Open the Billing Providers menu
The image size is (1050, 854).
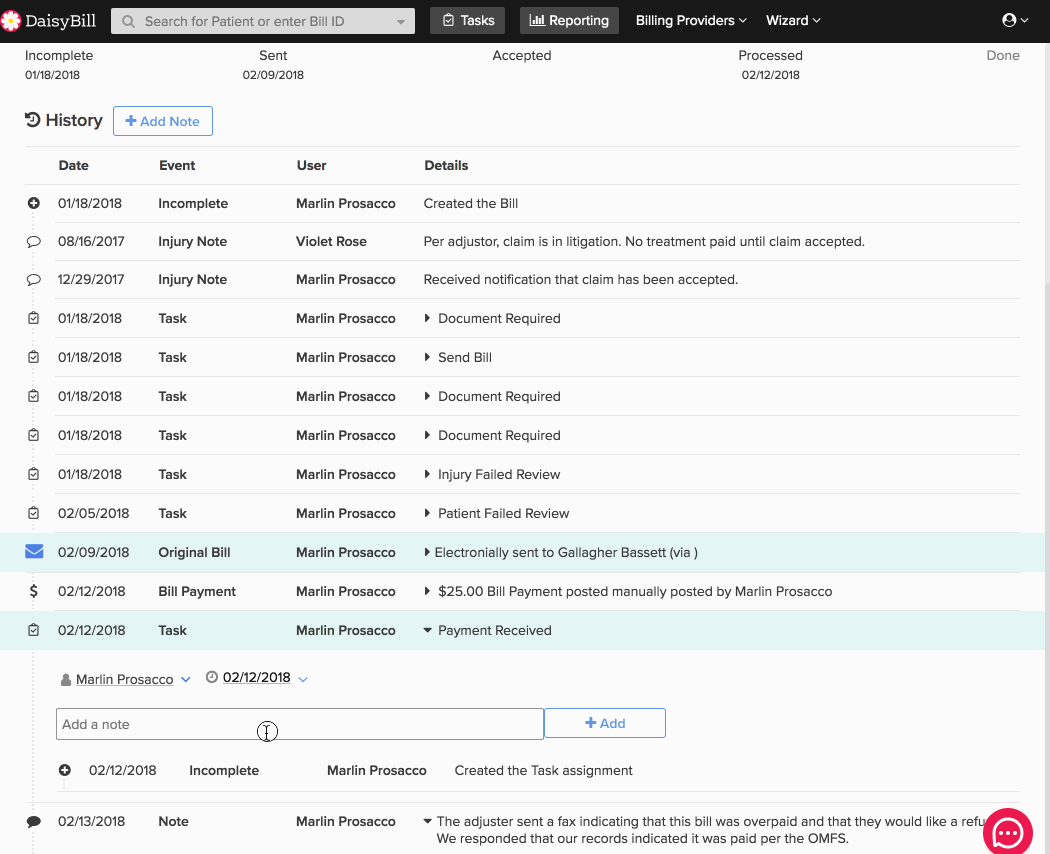[x=691, y=20]
